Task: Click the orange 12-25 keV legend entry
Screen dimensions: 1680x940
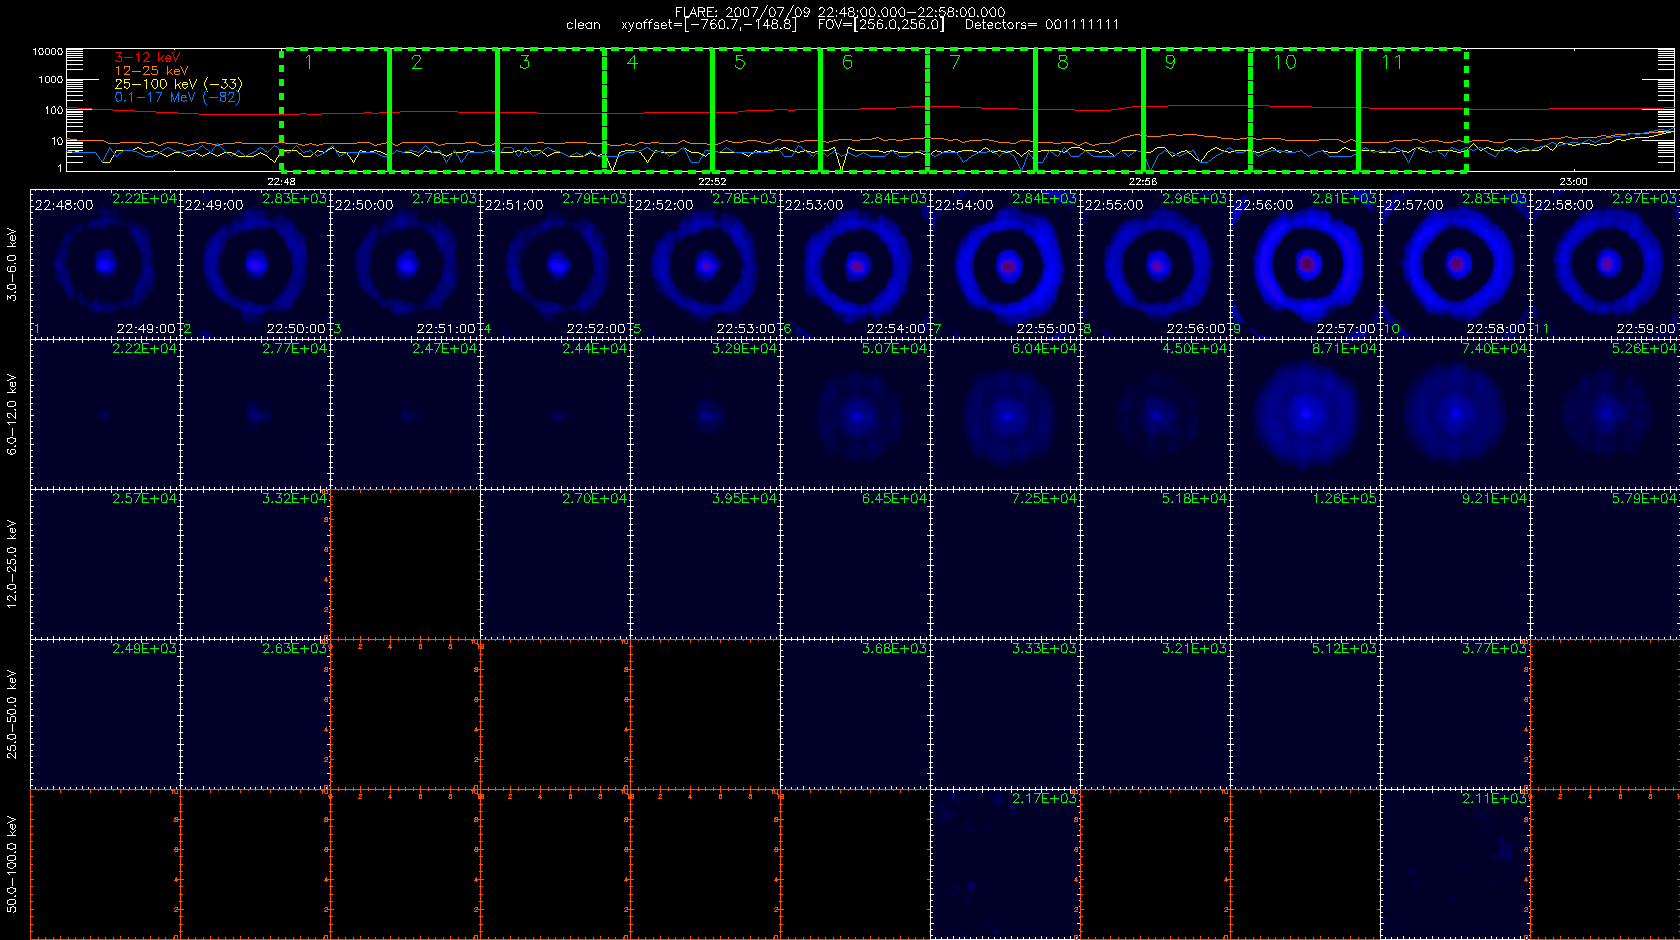Action: pos(151,71)
